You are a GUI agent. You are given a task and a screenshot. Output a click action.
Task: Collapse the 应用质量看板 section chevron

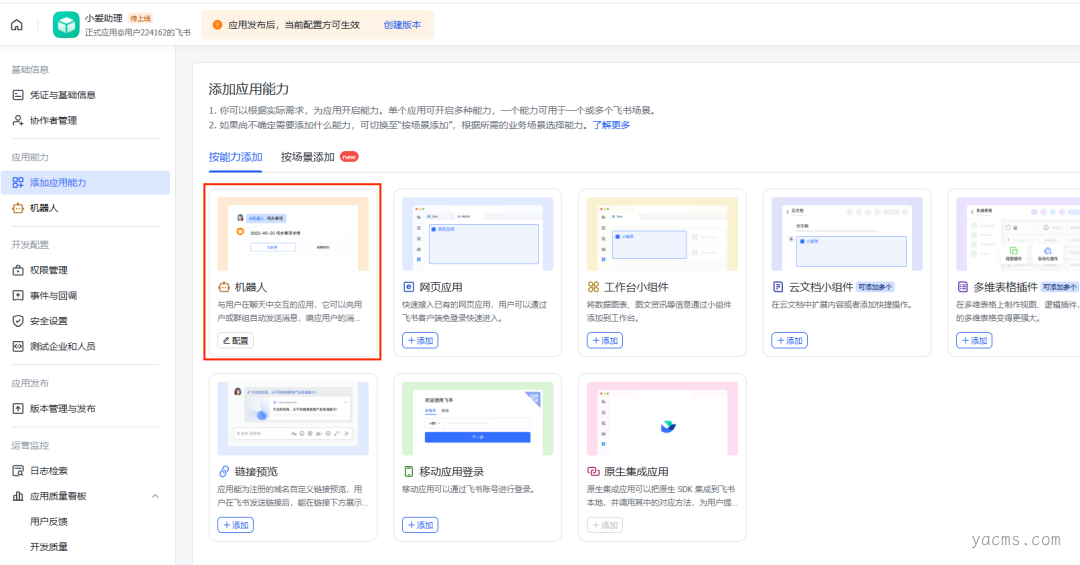tap(155, 496)
